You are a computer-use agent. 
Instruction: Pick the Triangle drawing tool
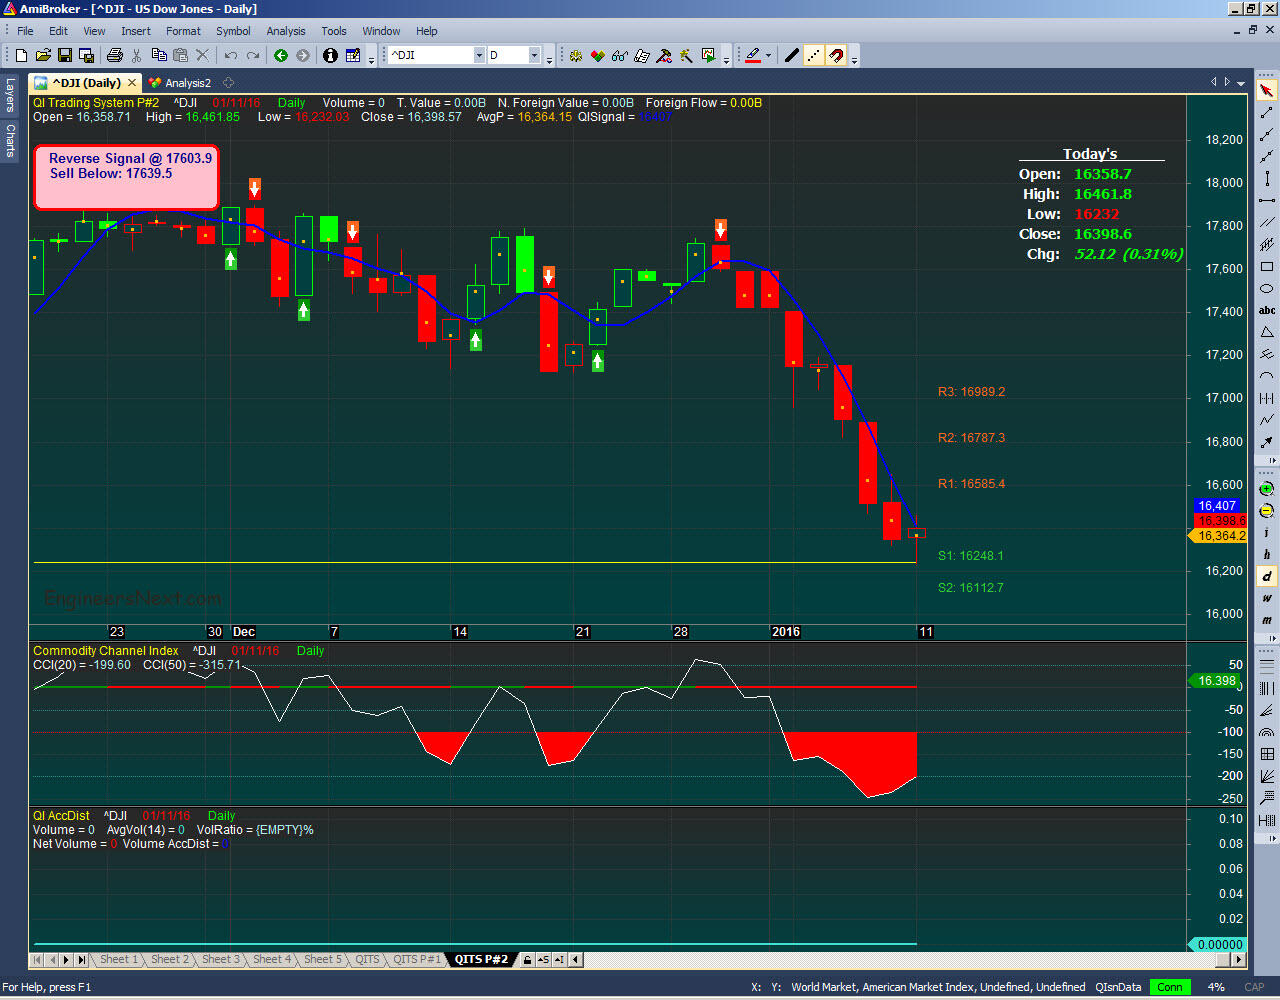(x=1267, y=332)
